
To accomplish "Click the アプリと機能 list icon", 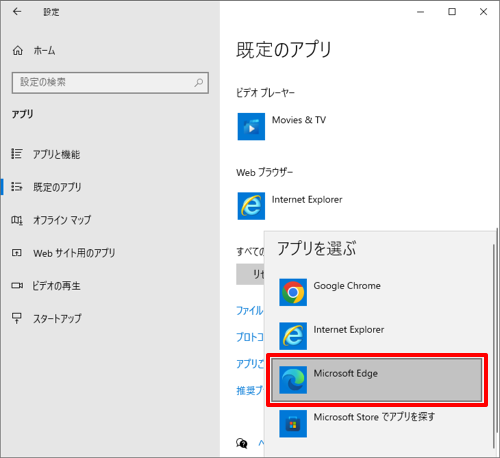I will [17, 154].
